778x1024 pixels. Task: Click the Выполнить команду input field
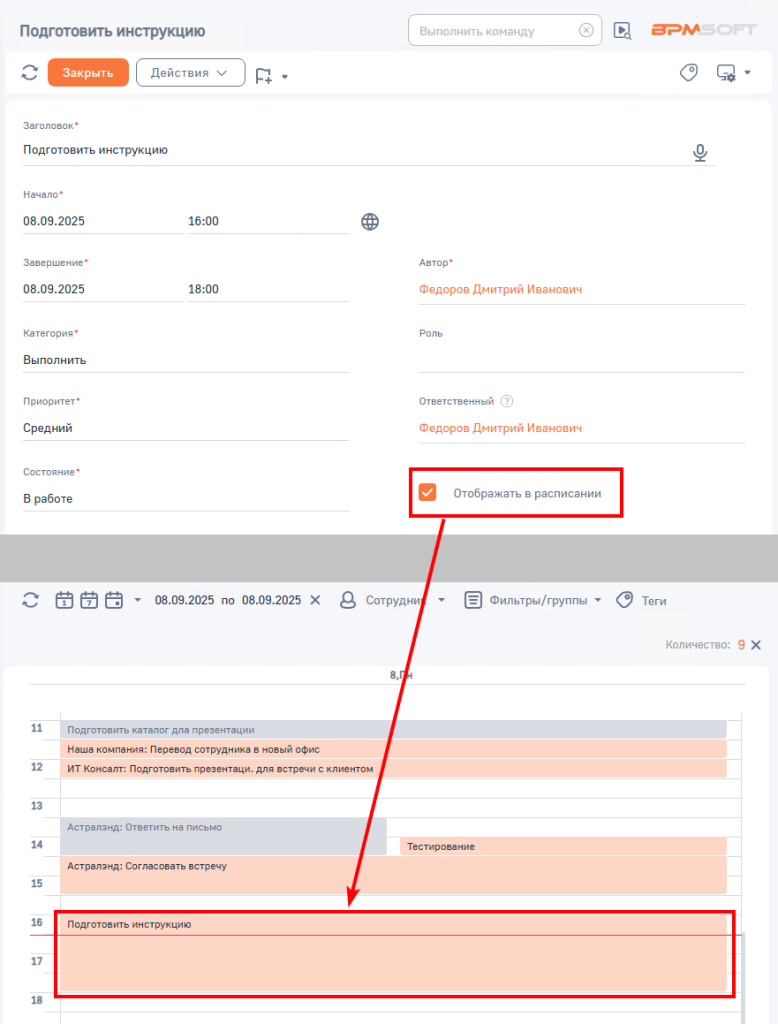[495, 31]
